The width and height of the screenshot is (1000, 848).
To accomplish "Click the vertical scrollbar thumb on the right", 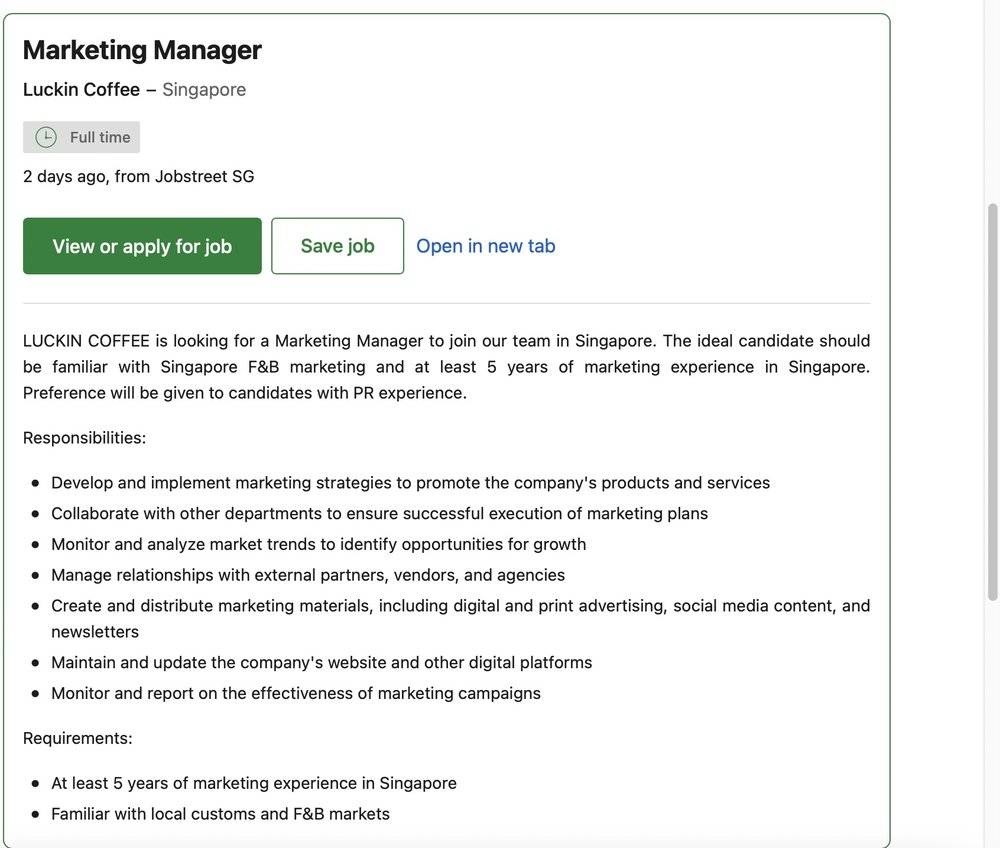I will coord(992,400).
